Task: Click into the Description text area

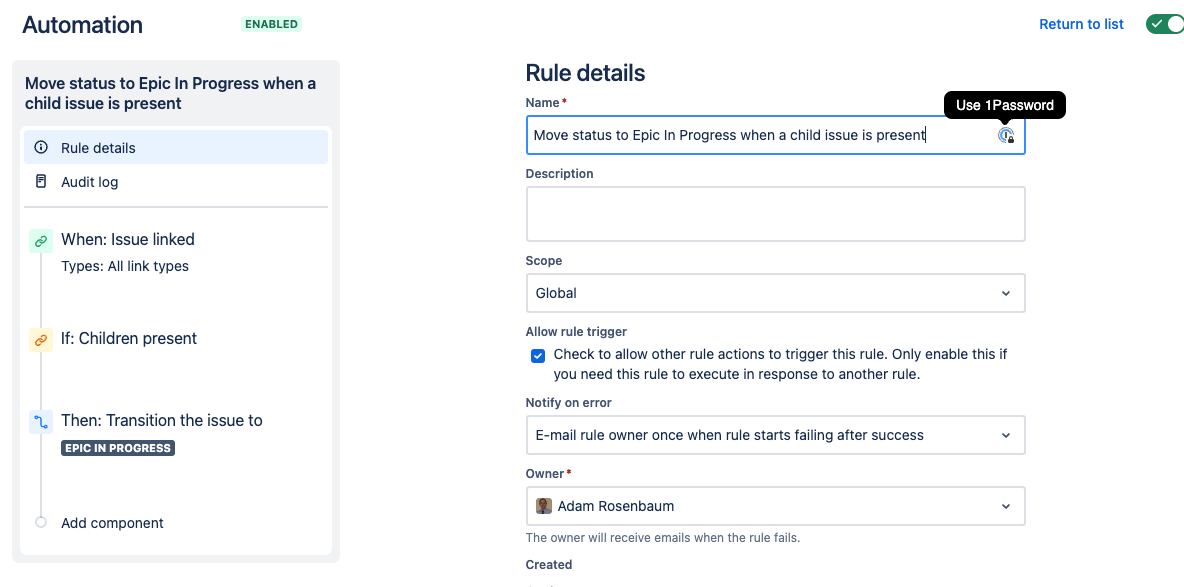Action: 775,214
